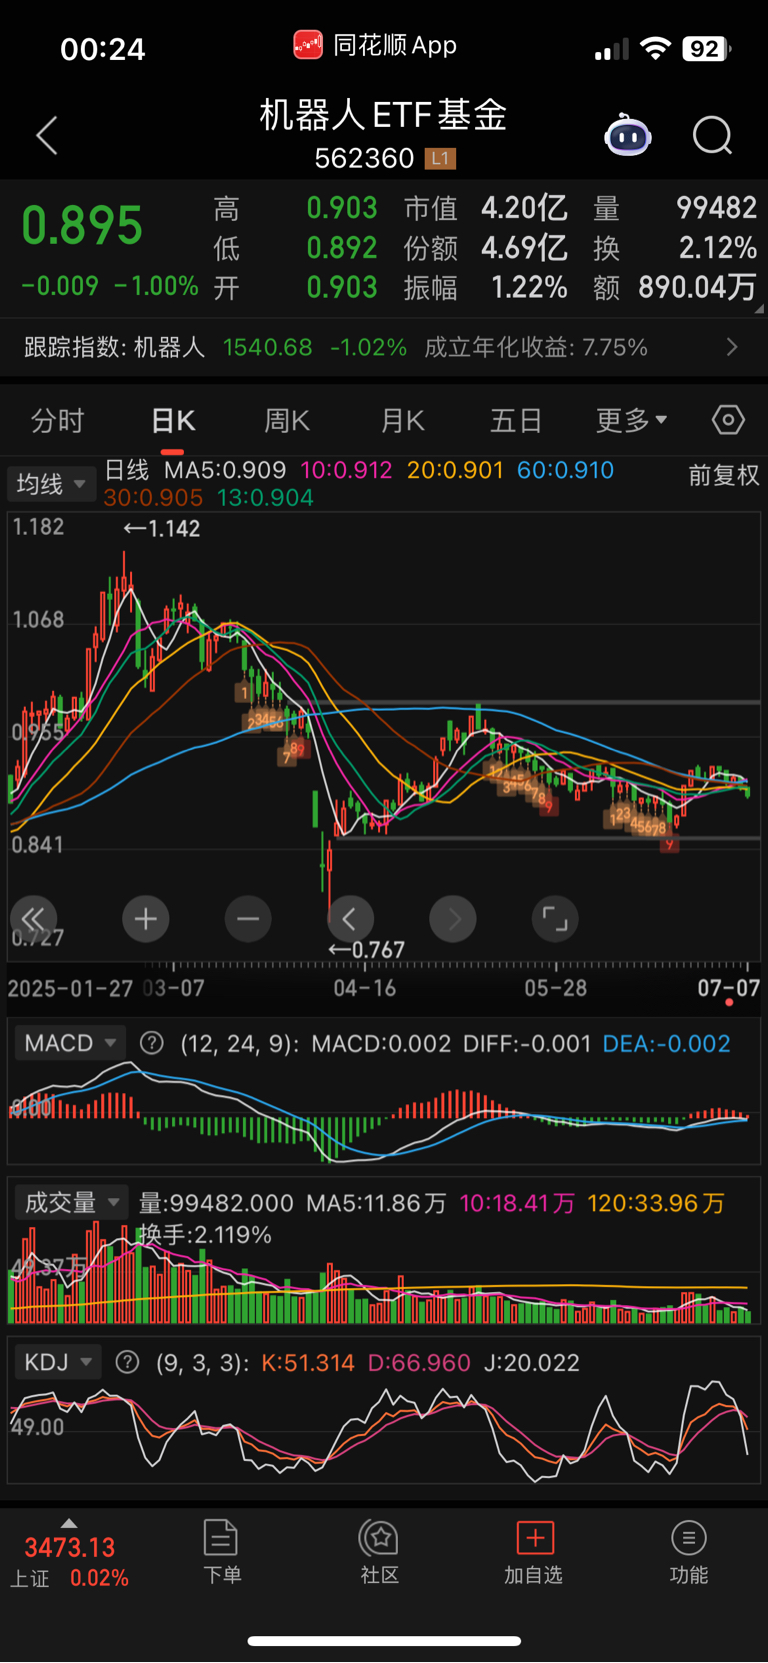Open the robot AI assistant icon
Viewport: 768px width, 1663px height.
627,135
